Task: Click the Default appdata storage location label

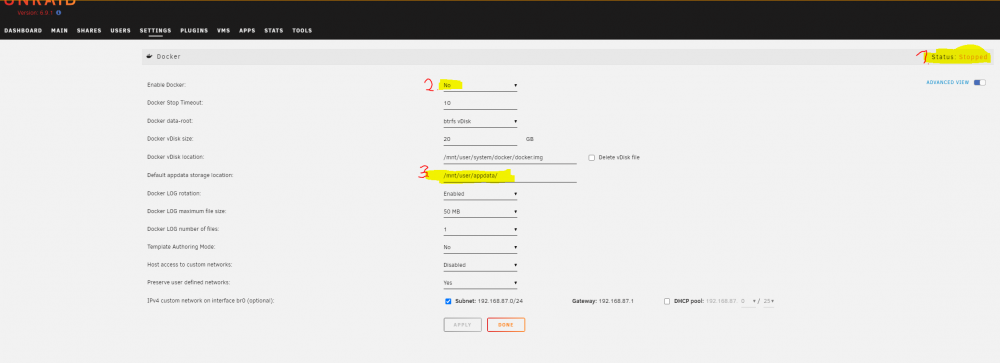Action: pyautogui.click(x=189, y=175)
